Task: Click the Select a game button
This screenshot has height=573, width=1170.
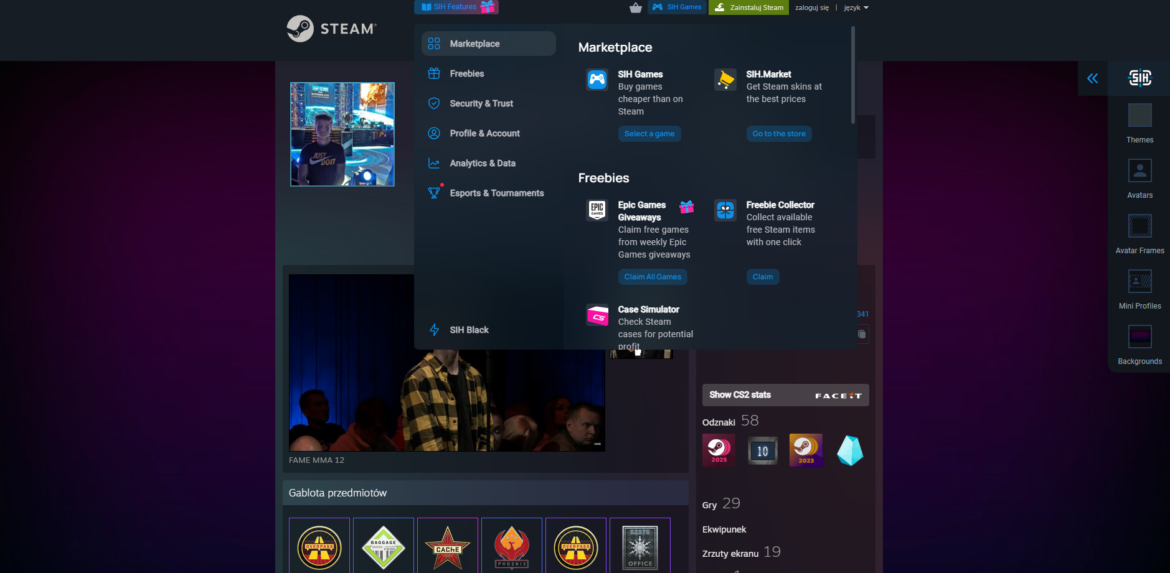Action: 649,134
